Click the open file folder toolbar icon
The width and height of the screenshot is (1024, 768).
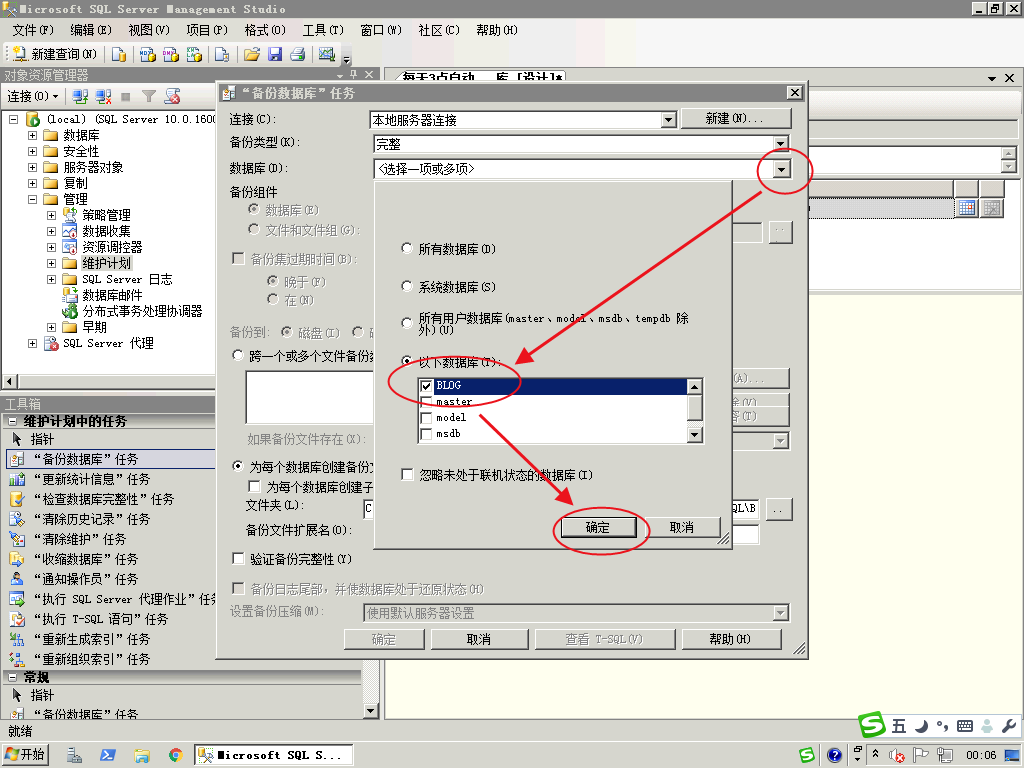coord(252,54)
